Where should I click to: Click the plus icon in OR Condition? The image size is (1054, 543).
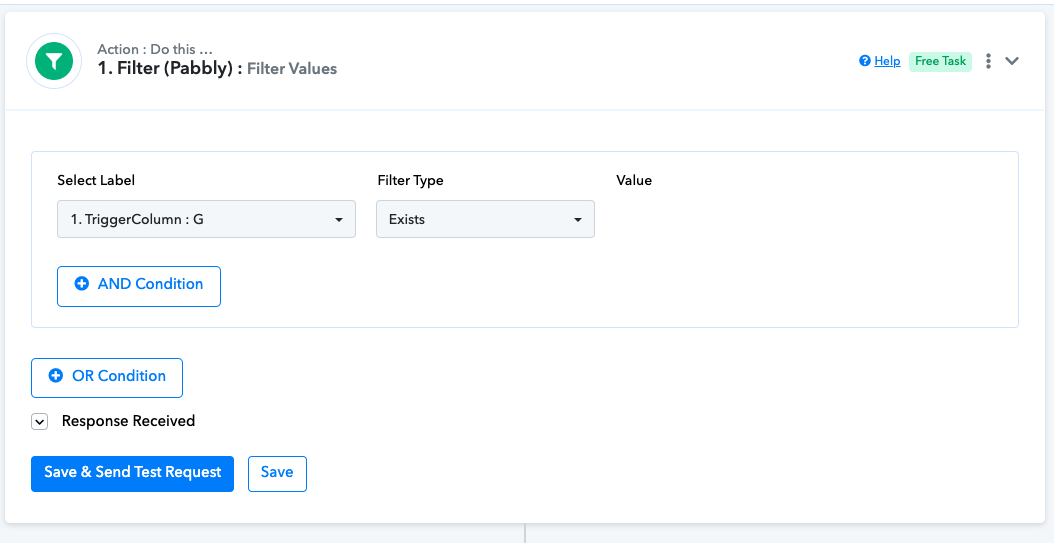coord(56,376)
